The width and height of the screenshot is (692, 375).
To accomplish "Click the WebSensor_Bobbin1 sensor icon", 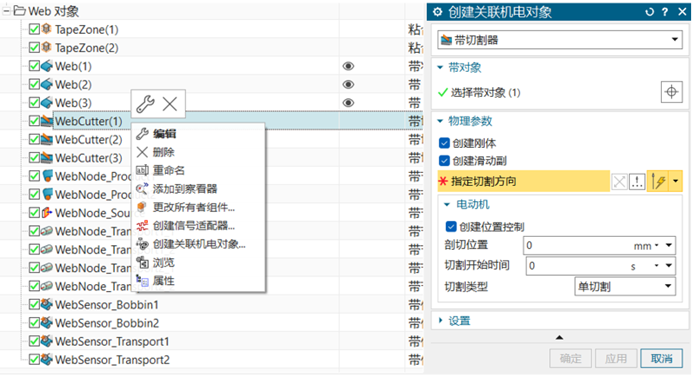I will click(x=47, y=304).
